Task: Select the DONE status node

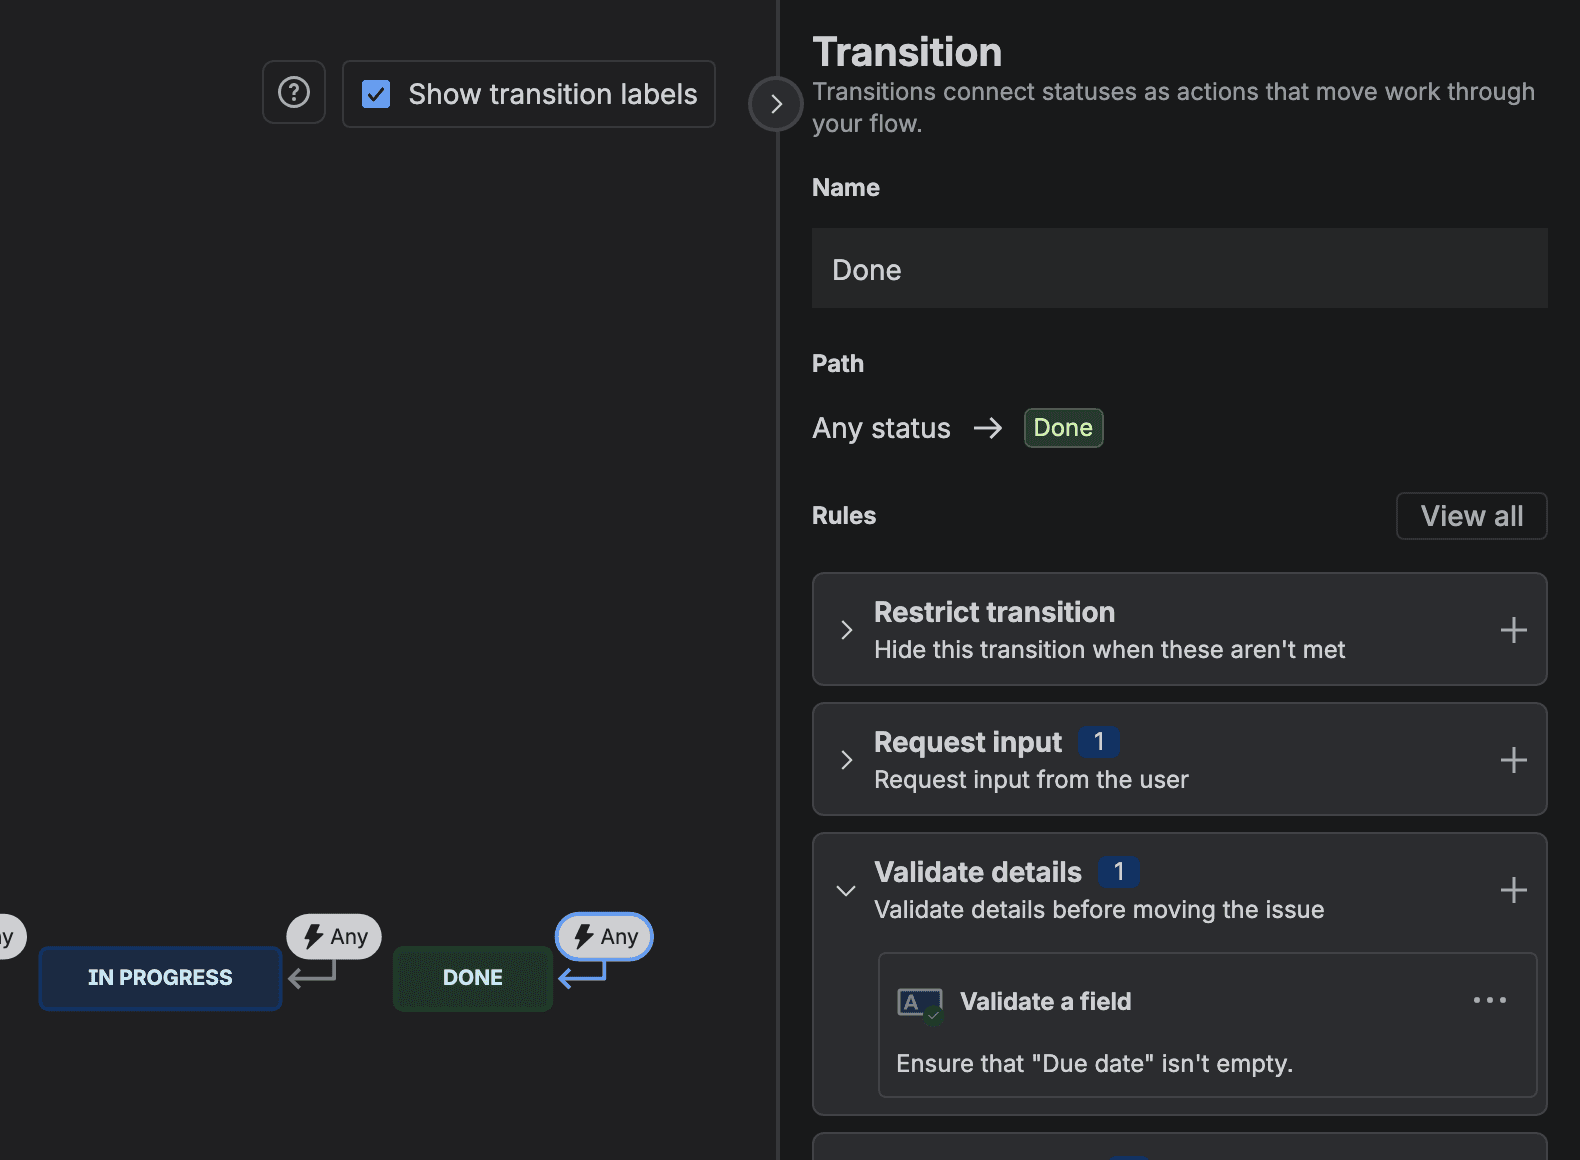Action: tap(473, 978)
